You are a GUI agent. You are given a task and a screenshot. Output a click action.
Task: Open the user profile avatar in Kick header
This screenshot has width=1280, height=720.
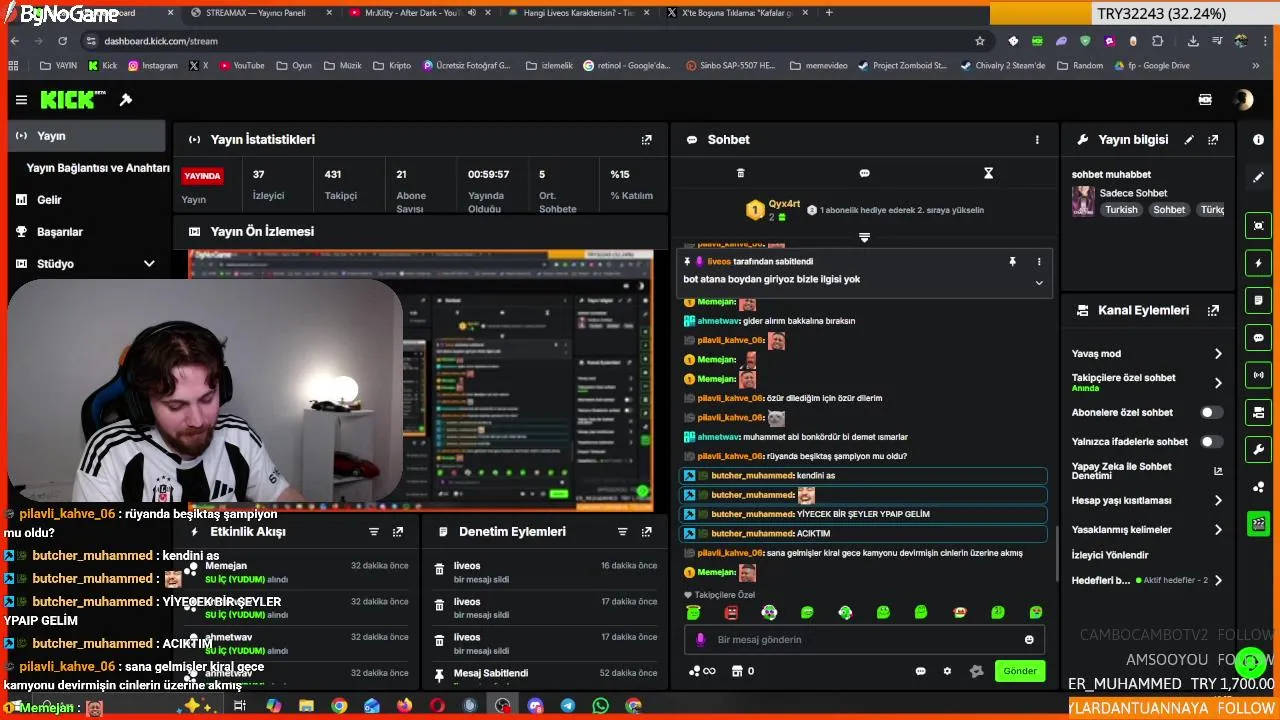point(1243,100)
